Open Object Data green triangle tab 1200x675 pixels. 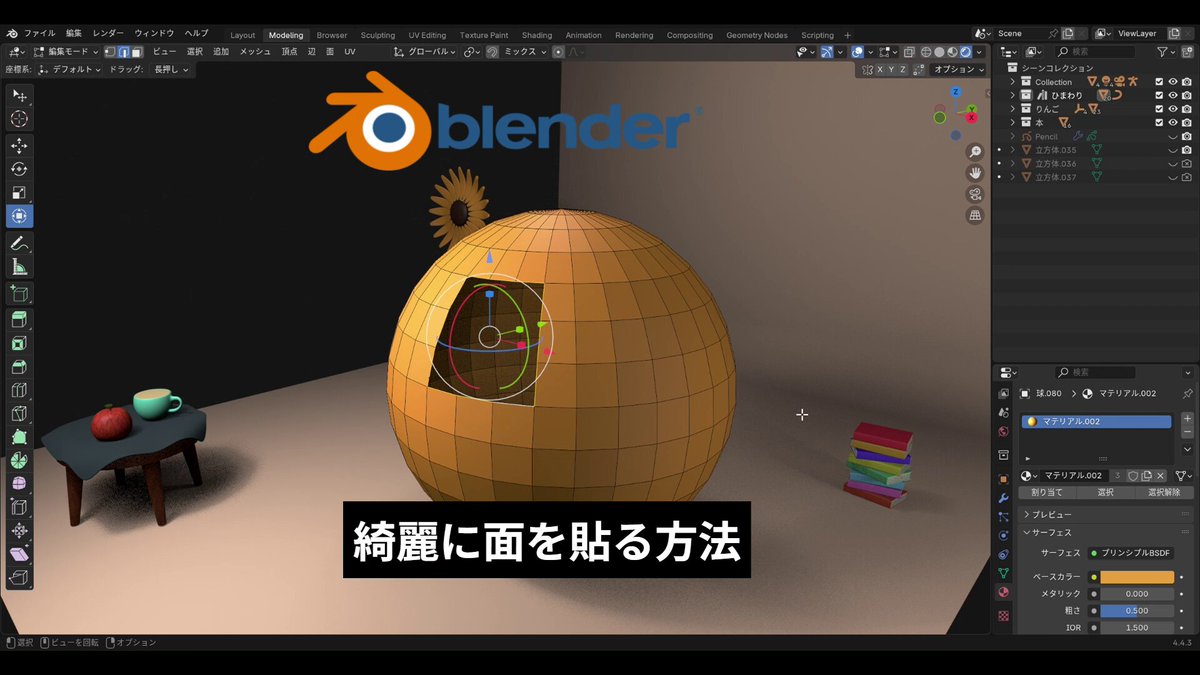1003,573
